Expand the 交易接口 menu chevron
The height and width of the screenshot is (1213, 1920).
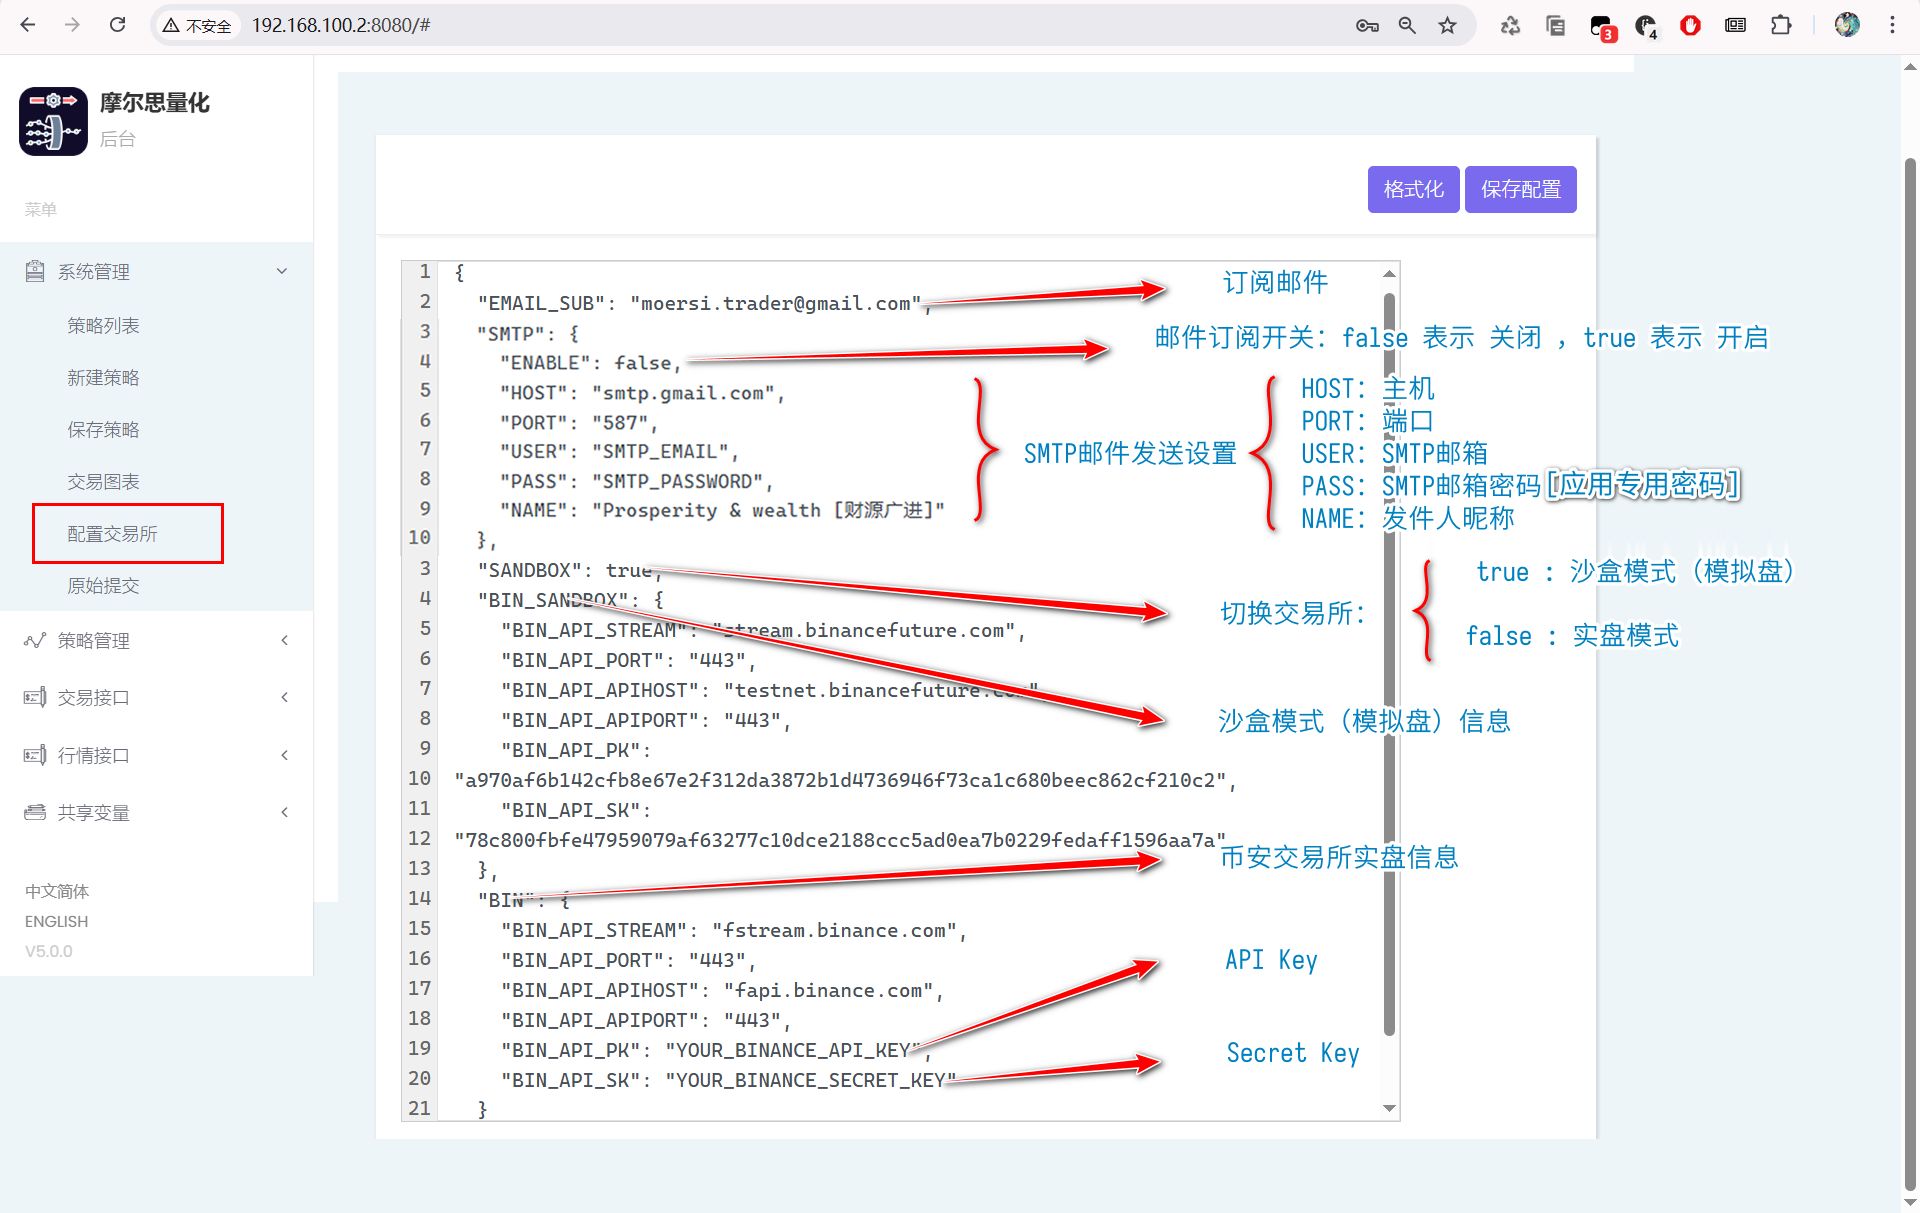[x=284, y=697]
